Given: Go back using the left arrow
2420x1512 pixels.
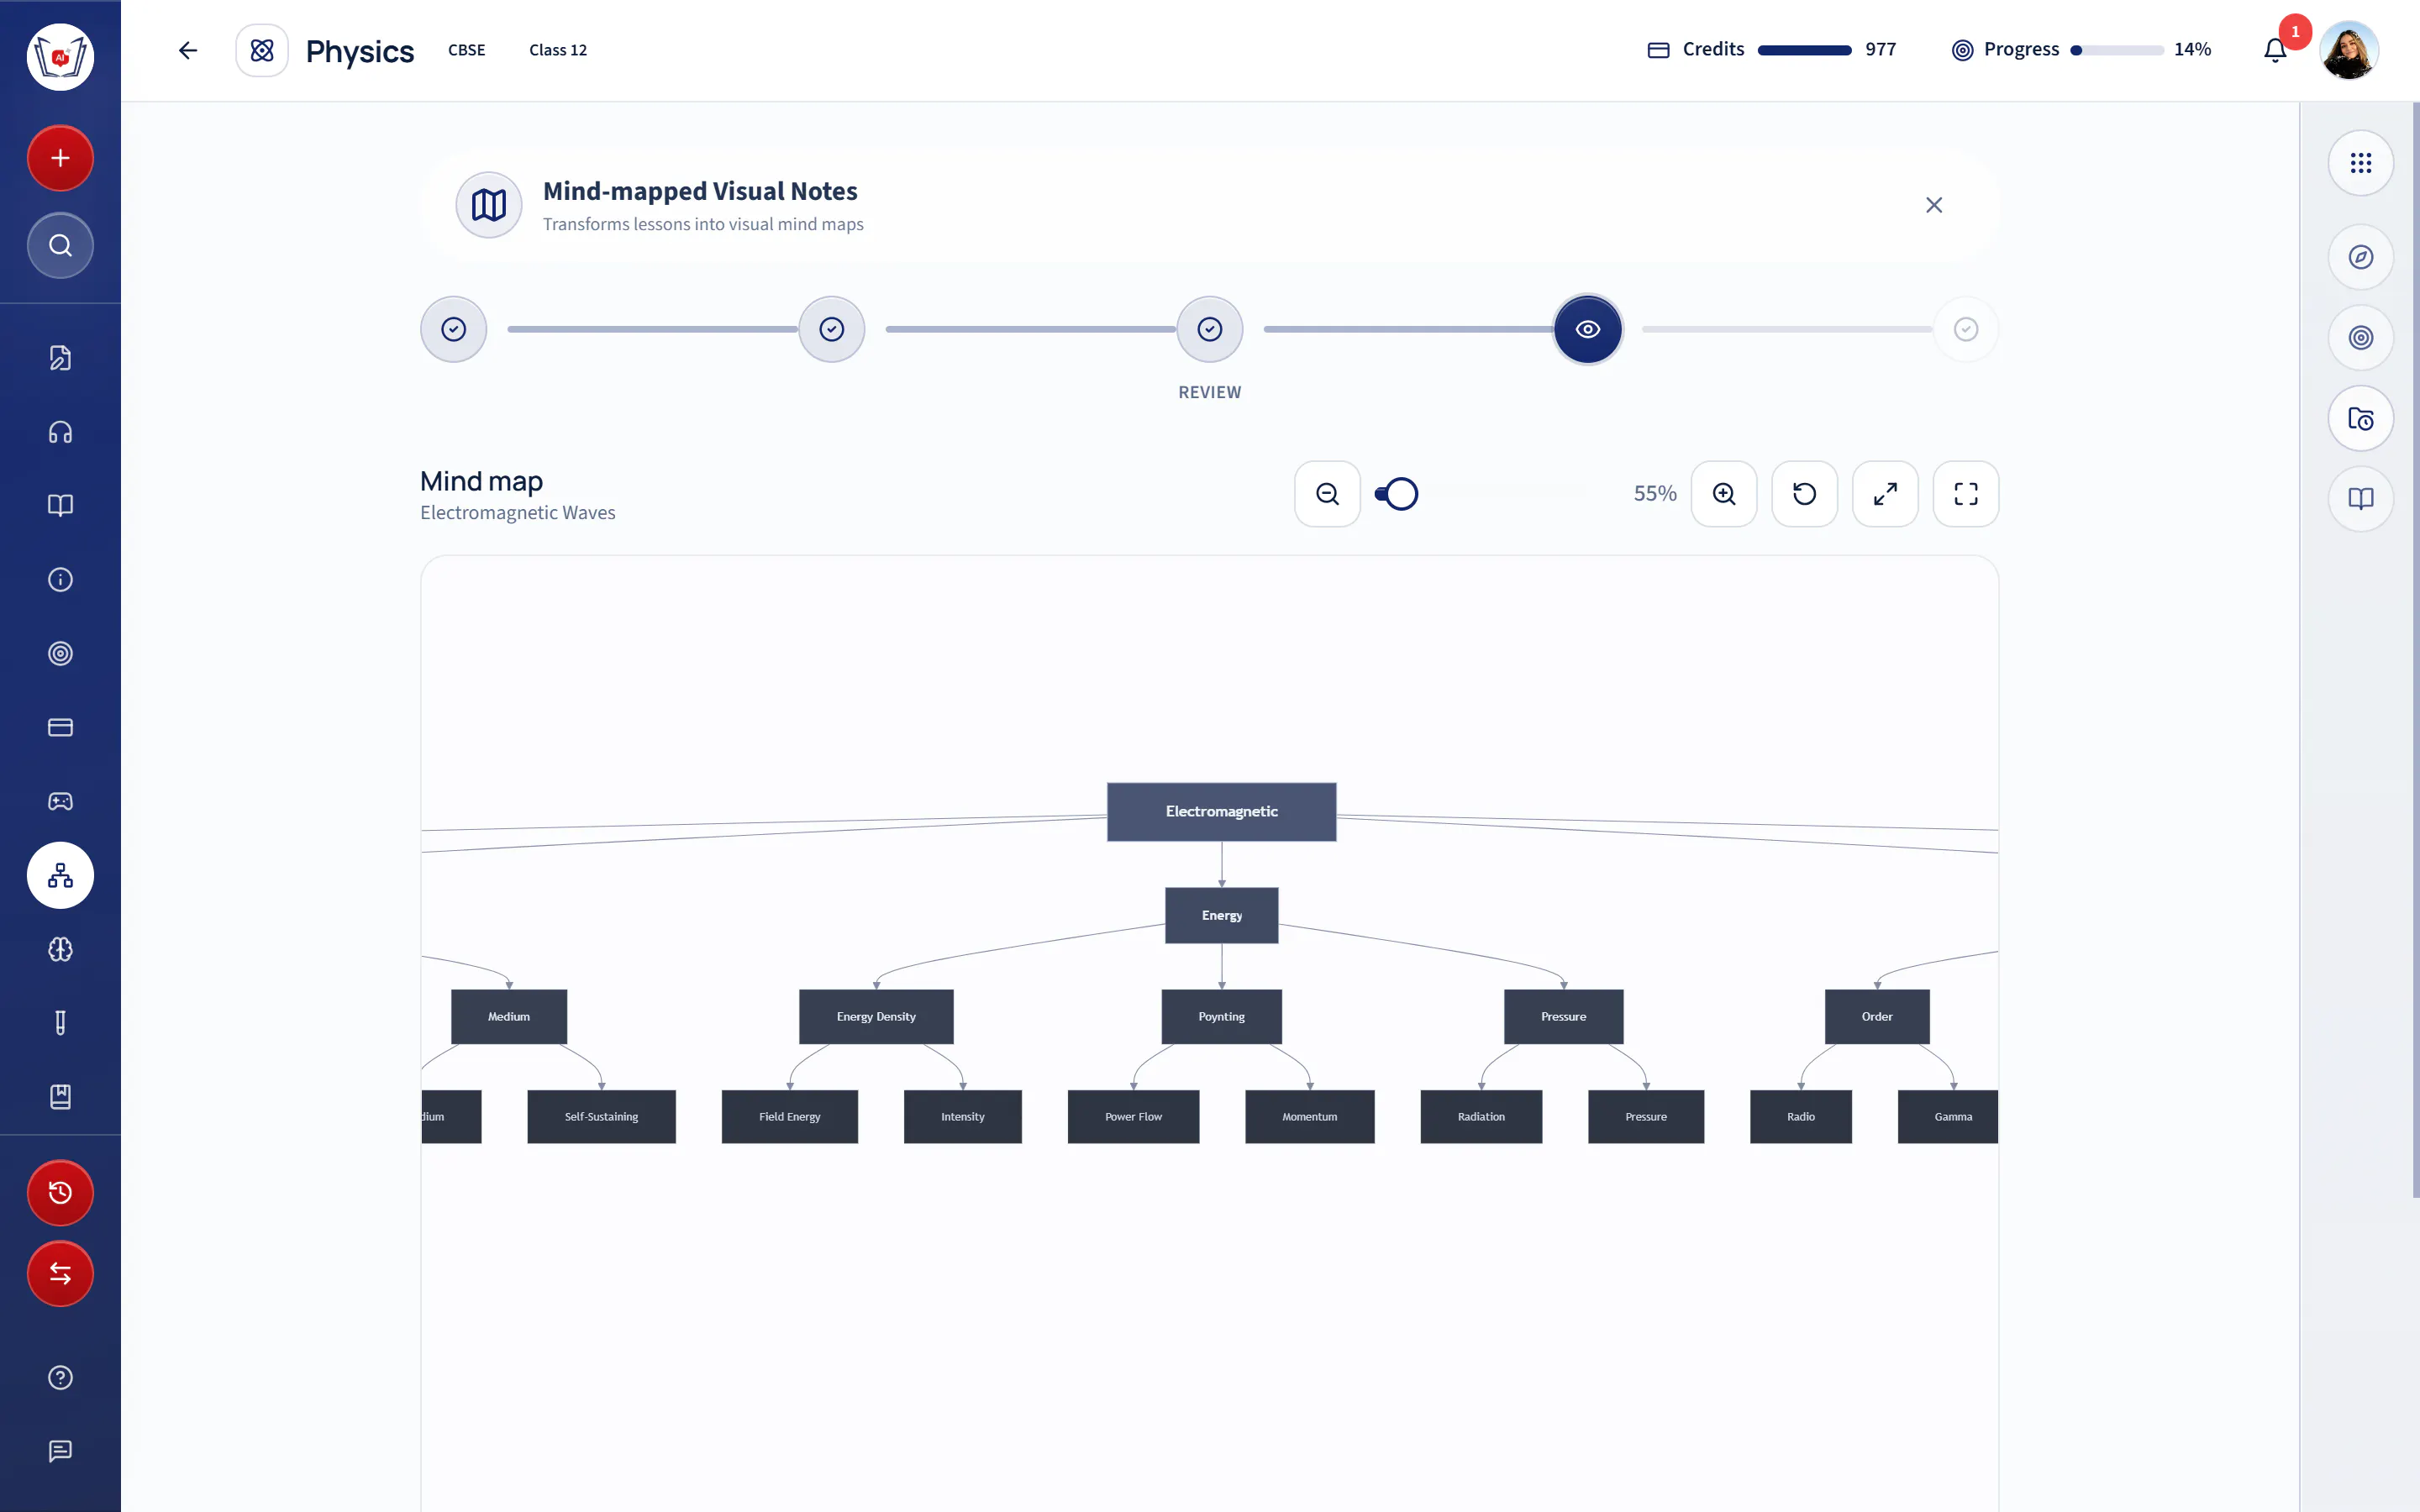Looking at the screenshot, I should click(x=188, y=50).
